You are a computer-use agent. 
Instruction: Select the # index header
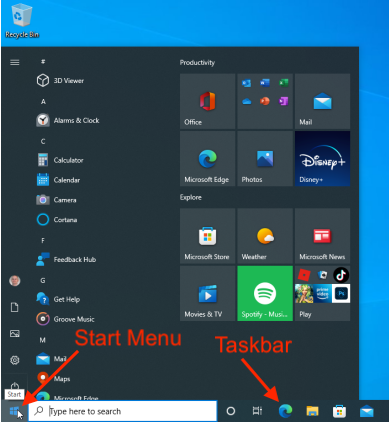[x=43, y=62]
